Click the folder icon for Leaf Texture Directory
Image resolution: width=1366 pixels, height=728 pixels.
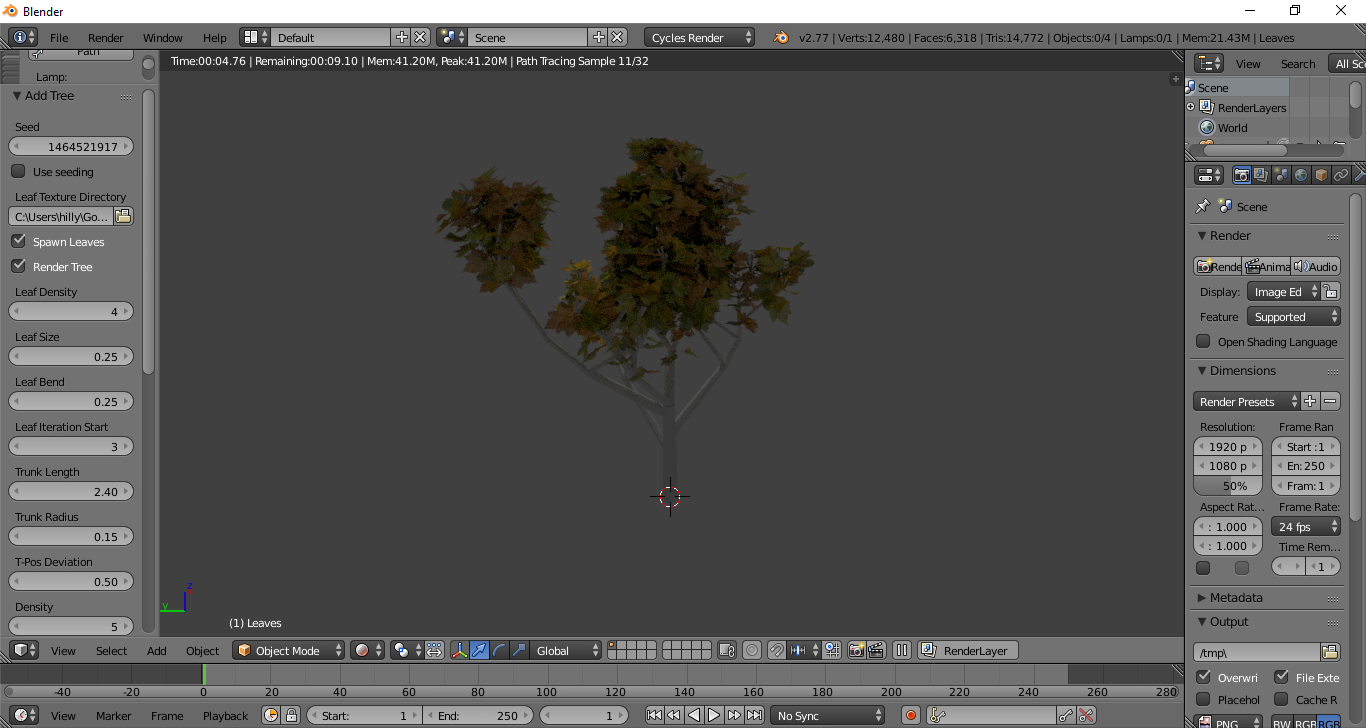[x=123, y=216]
